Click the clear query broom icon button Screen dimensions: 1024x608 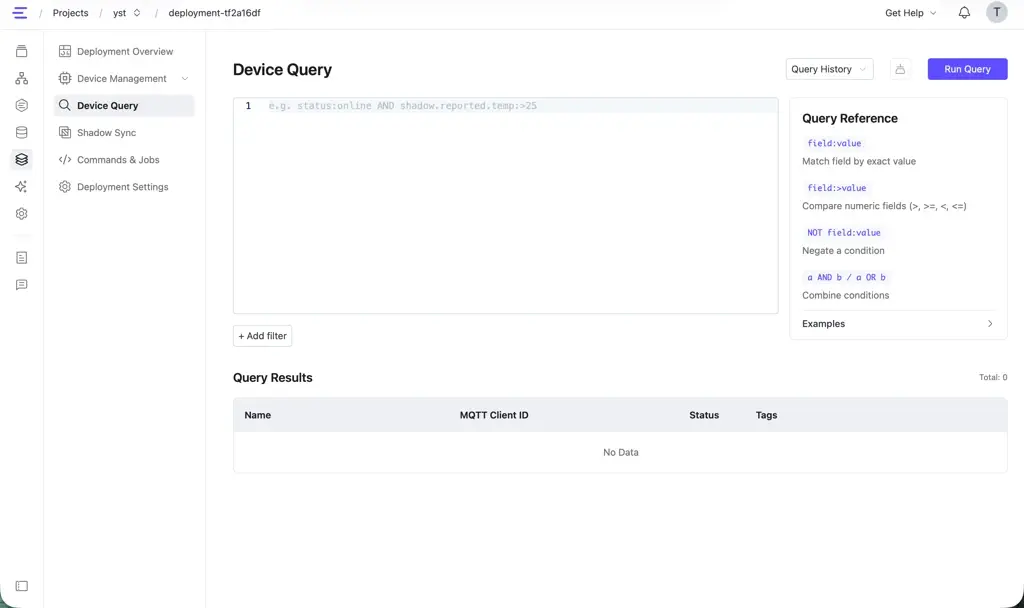900,69
